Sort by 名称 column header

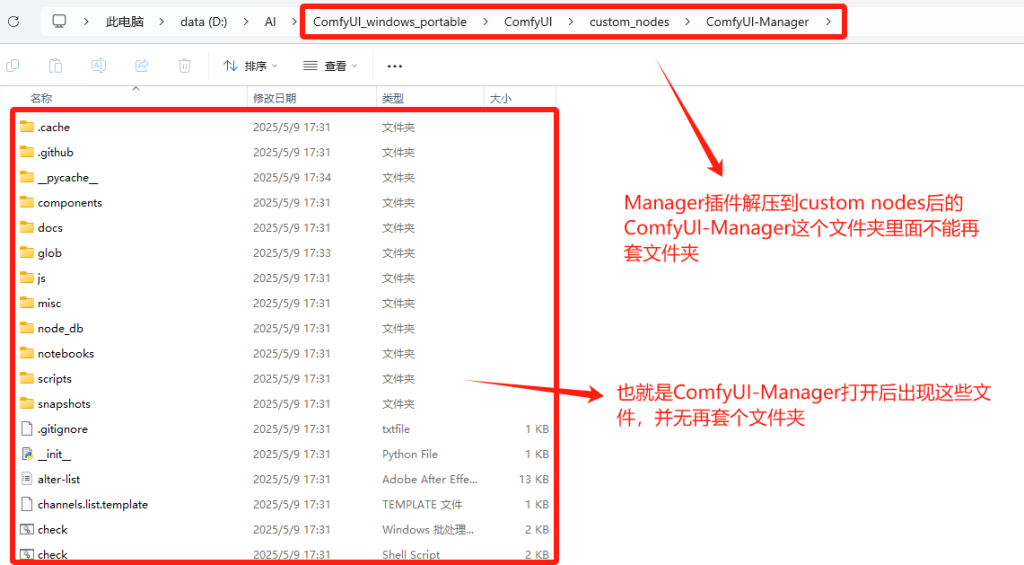[41, 98]
